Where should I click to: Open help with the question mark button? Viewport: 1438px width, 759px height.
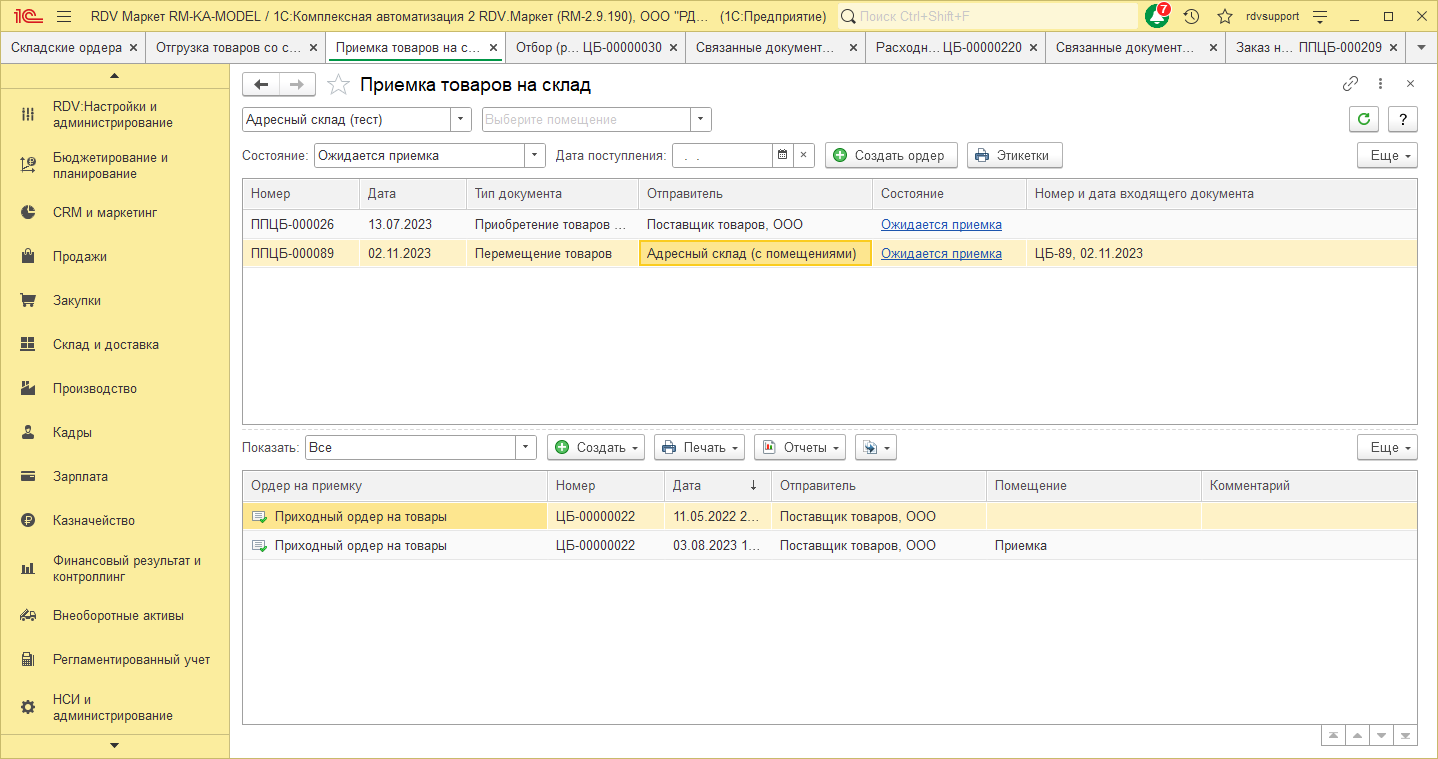(1403, 120)
